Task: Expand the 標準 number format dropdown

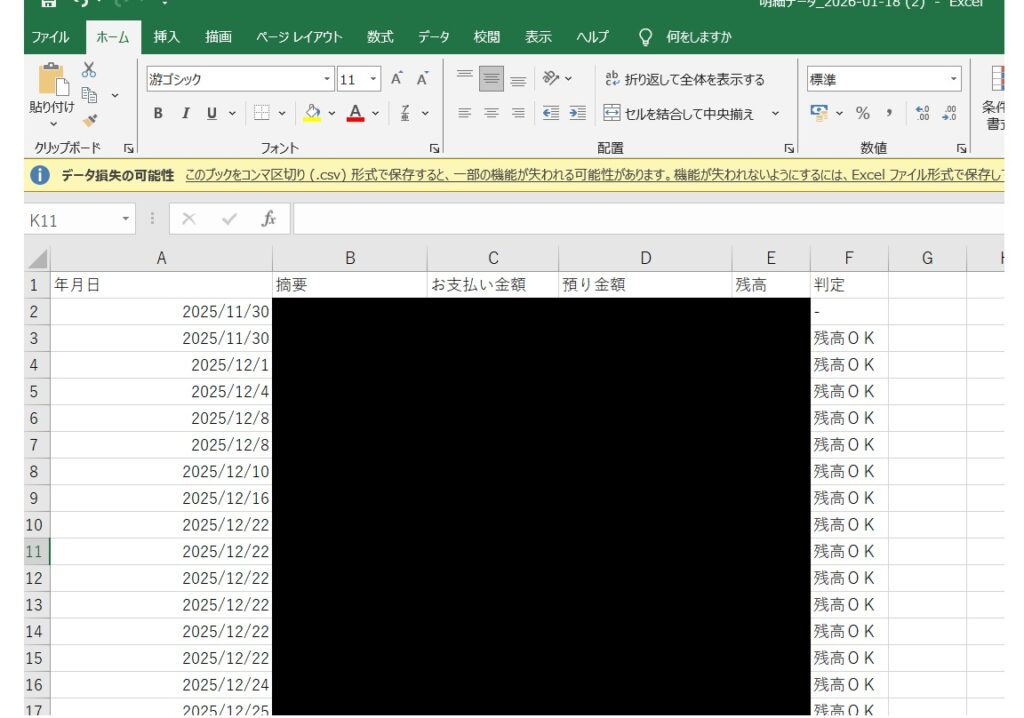Action: pos(953,79)
